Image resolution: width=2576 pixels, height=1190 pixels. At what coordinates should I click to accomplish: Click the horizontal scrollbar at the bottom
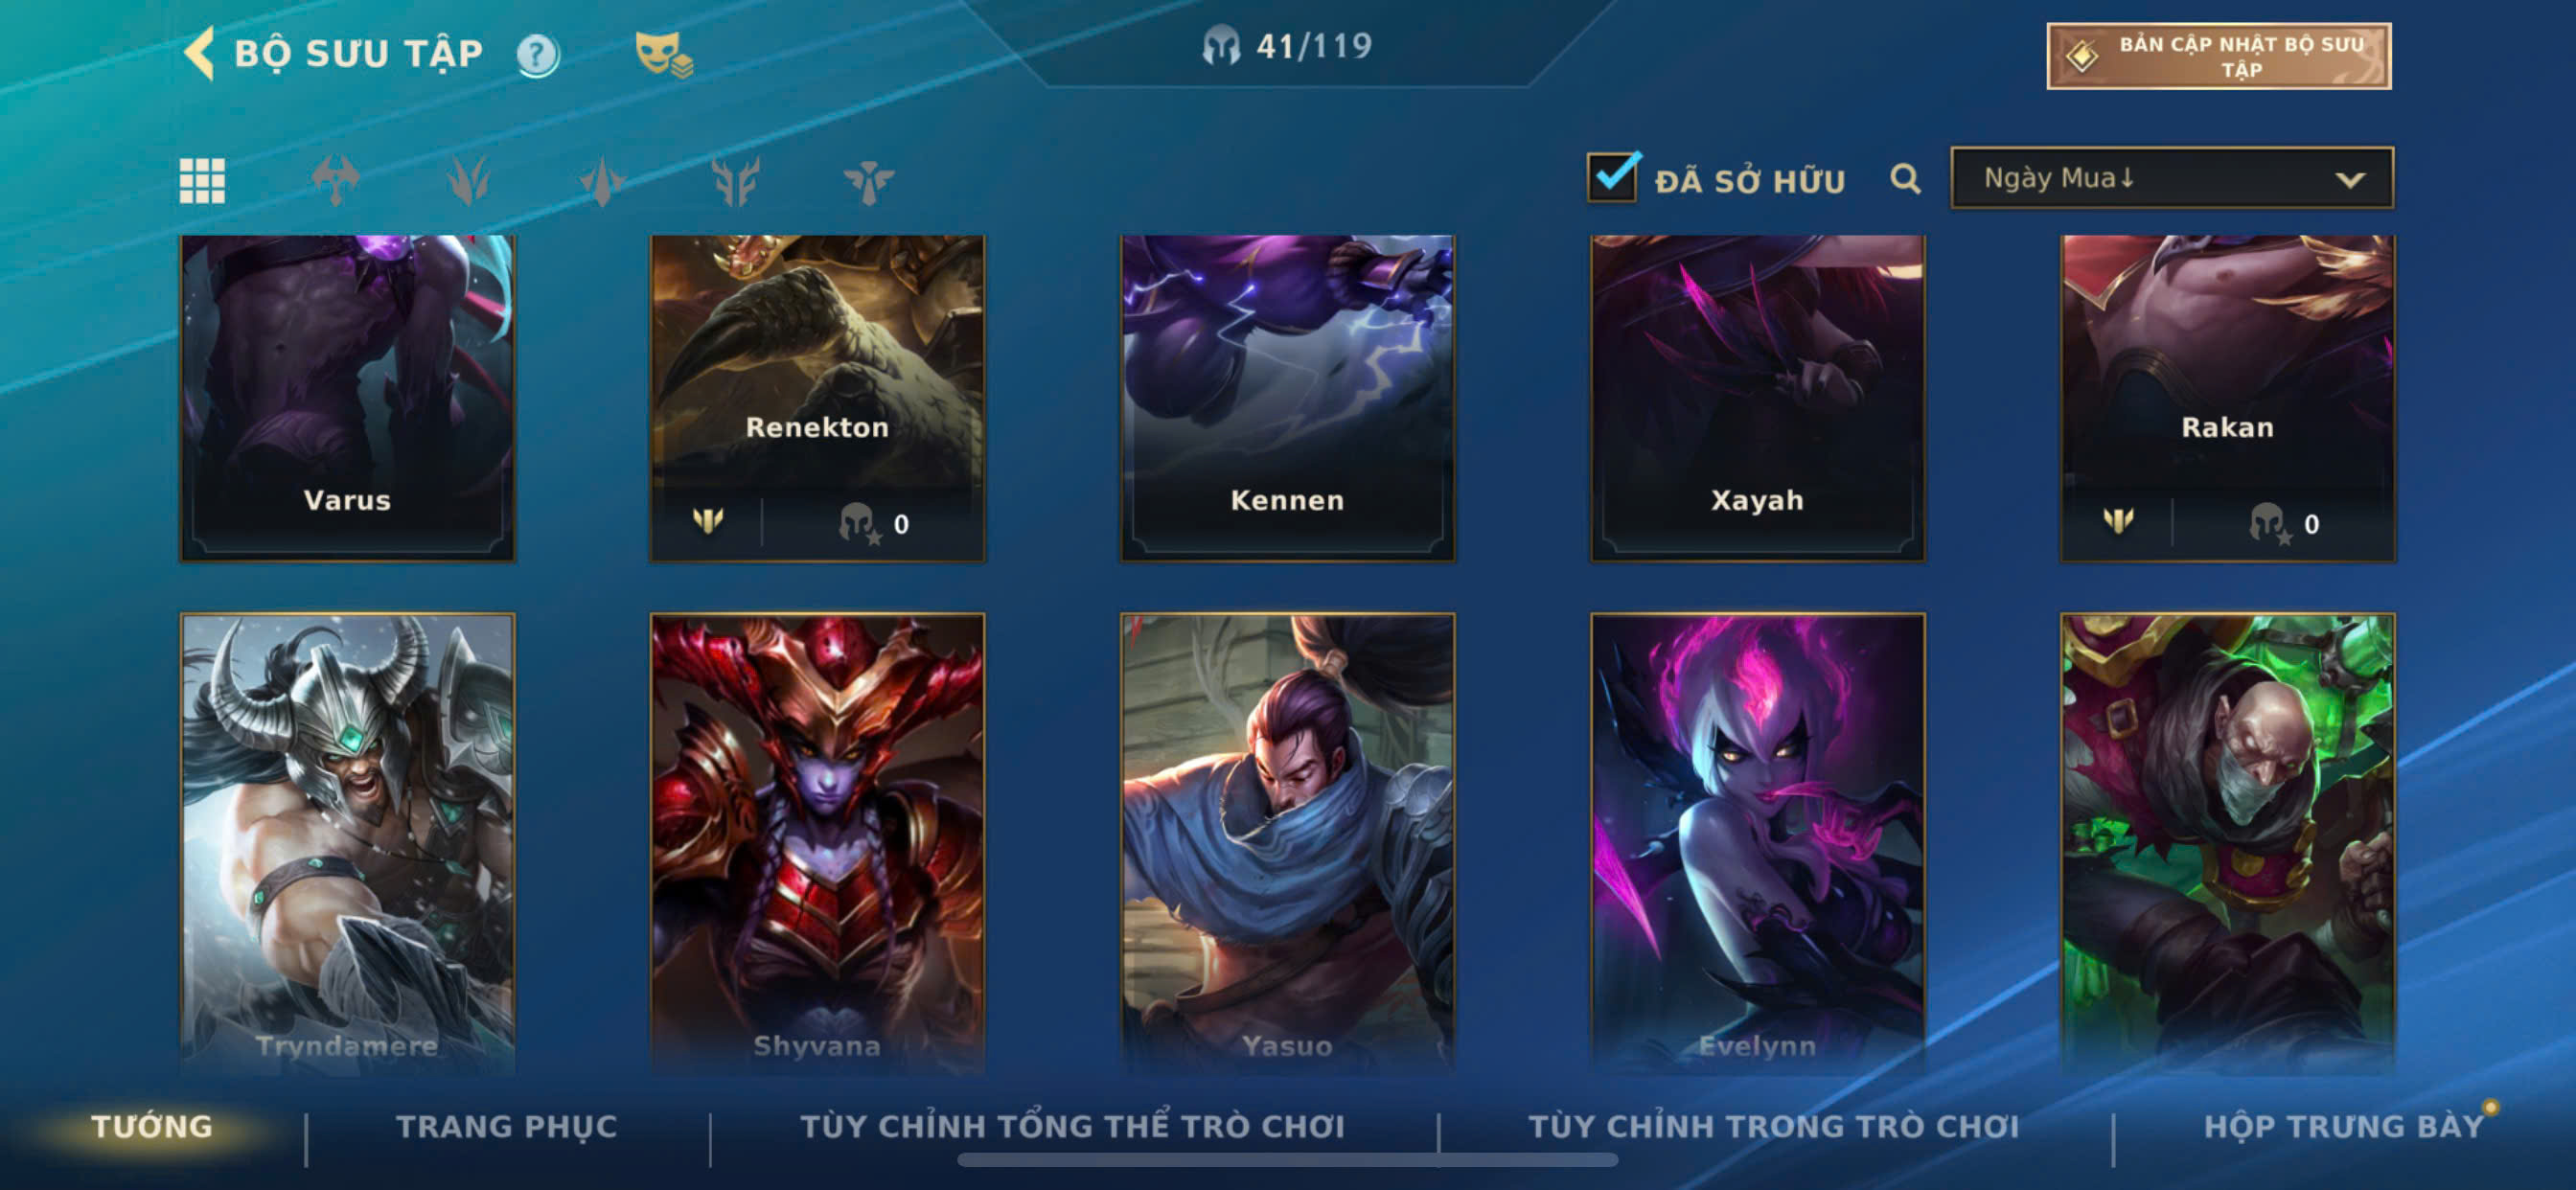pyautogui.click(x=1288, y=1160)
